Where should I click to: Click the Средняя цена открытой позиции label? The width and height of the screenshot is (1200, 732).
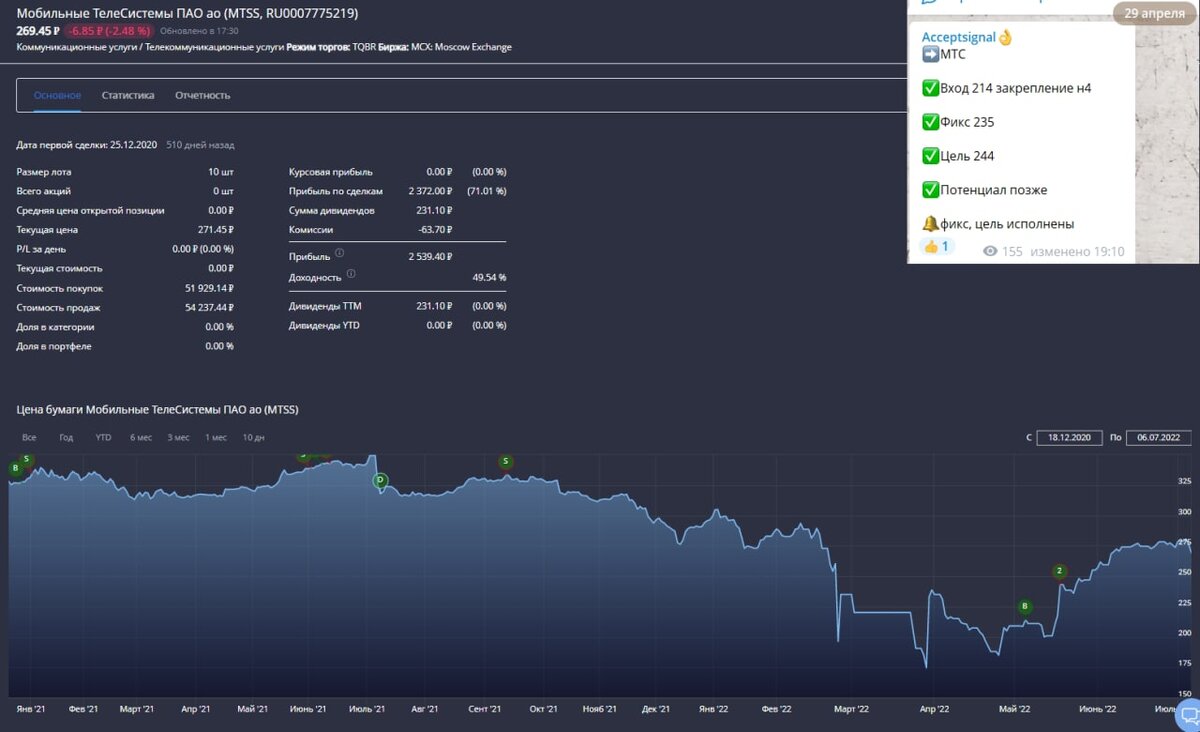90,210
